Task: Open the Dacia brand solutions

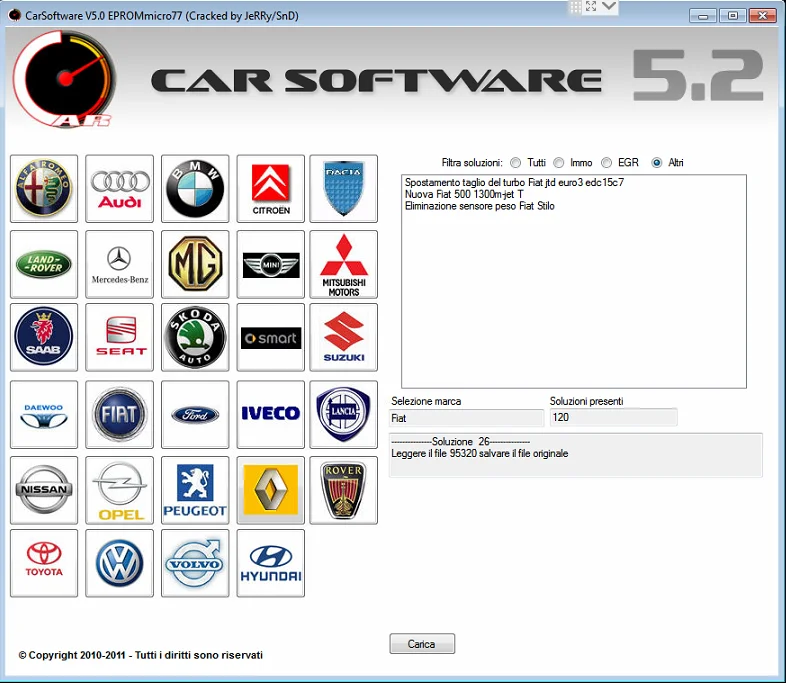Action: tap(343, 188)
